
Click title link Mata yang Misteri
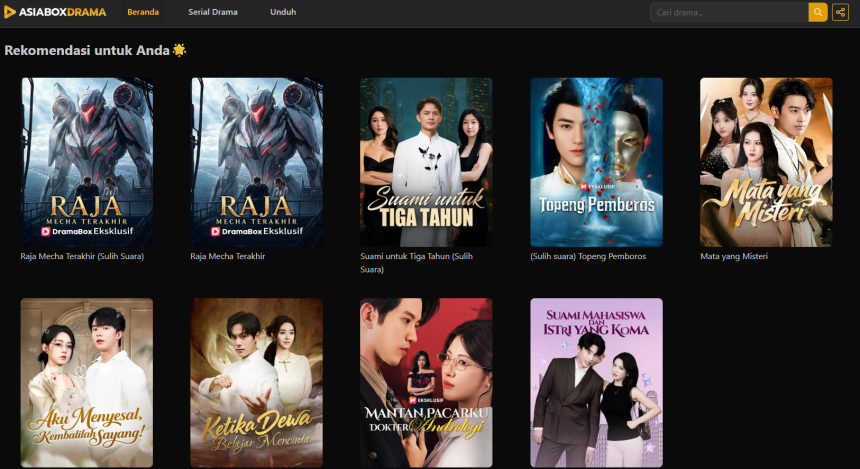[734, 256]
